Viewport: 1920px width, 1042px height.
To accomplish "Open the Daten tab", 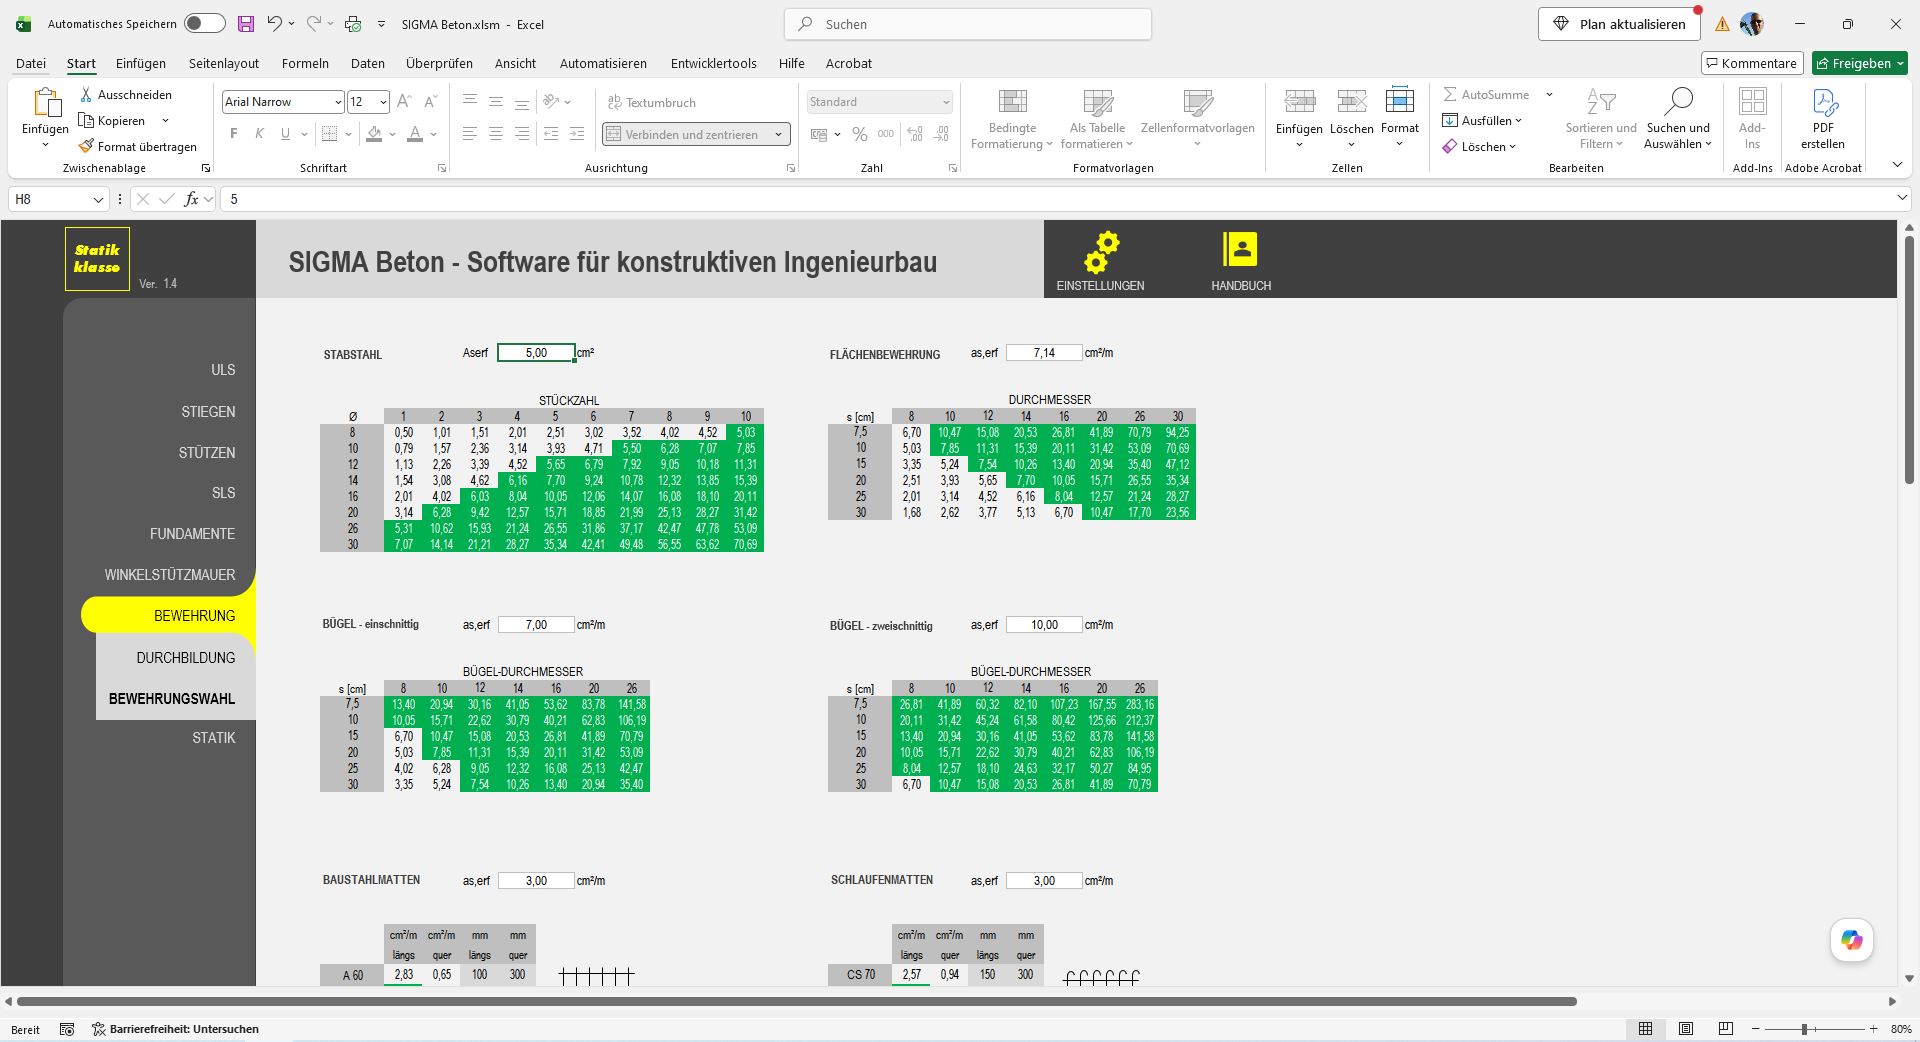I will [x=368, y=63].
